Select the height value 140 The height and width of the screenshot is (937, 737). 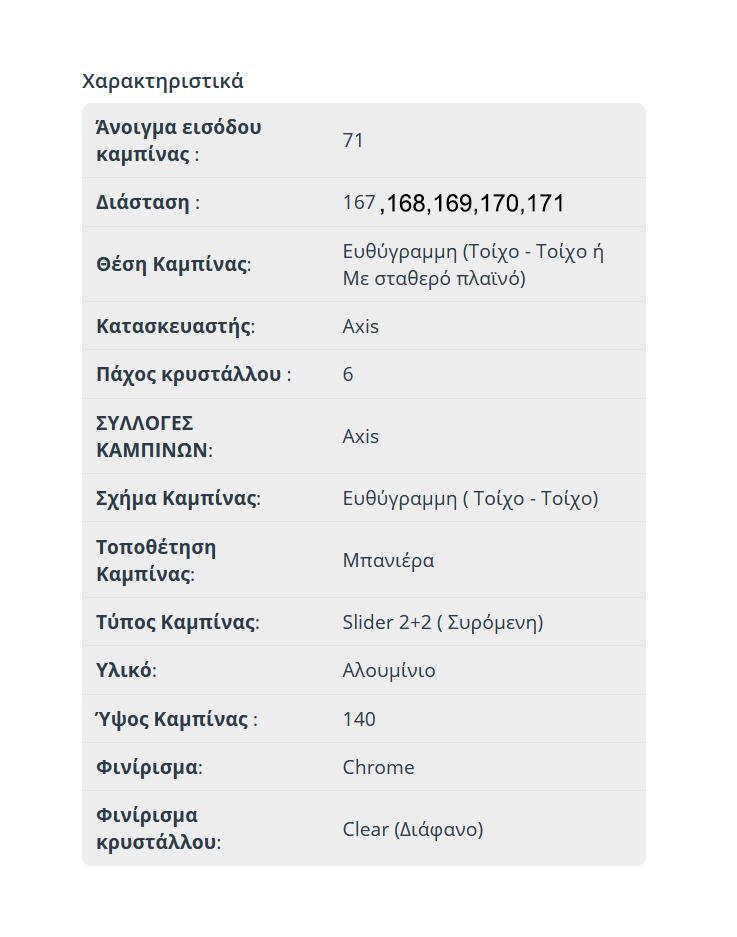click(359, 719)
